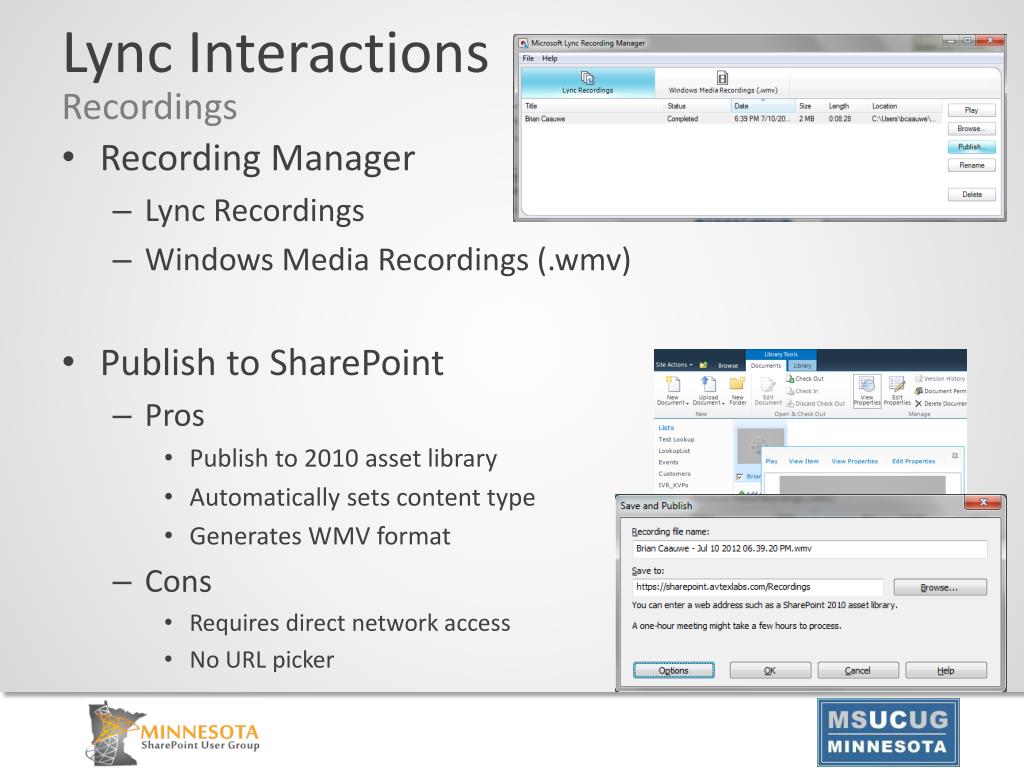Click Check In in the SharePoint ribbon

(x=803, y=391)
